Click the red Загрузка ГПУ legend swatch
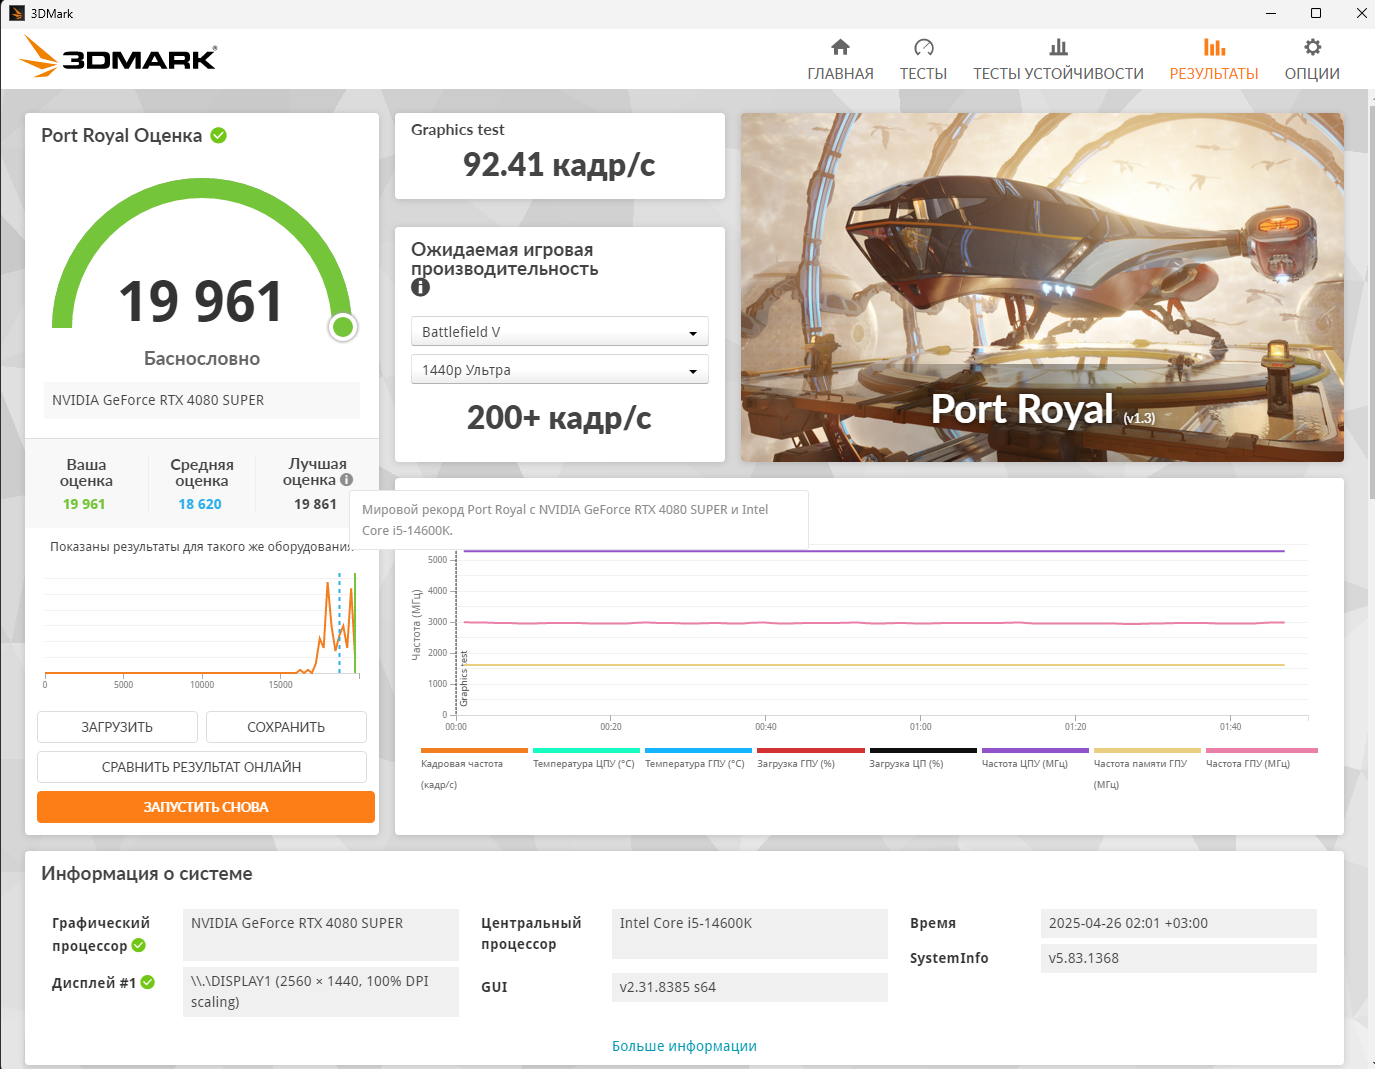The image size is (1375, 1069). [x=810, y=750]
